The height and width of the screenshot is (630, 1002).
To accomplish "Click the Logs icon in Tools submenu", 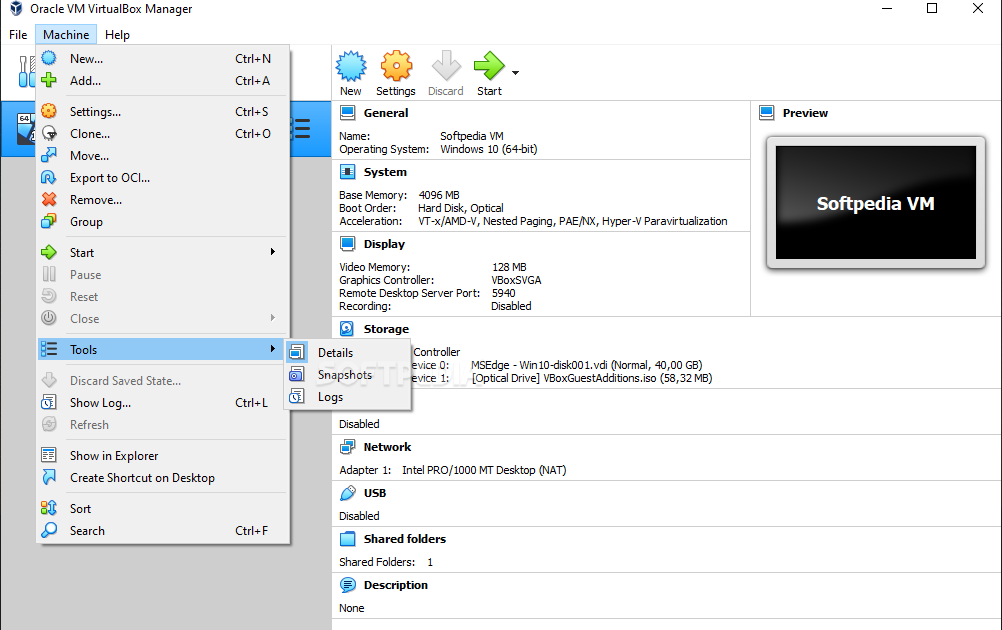I will coord(297,396).
